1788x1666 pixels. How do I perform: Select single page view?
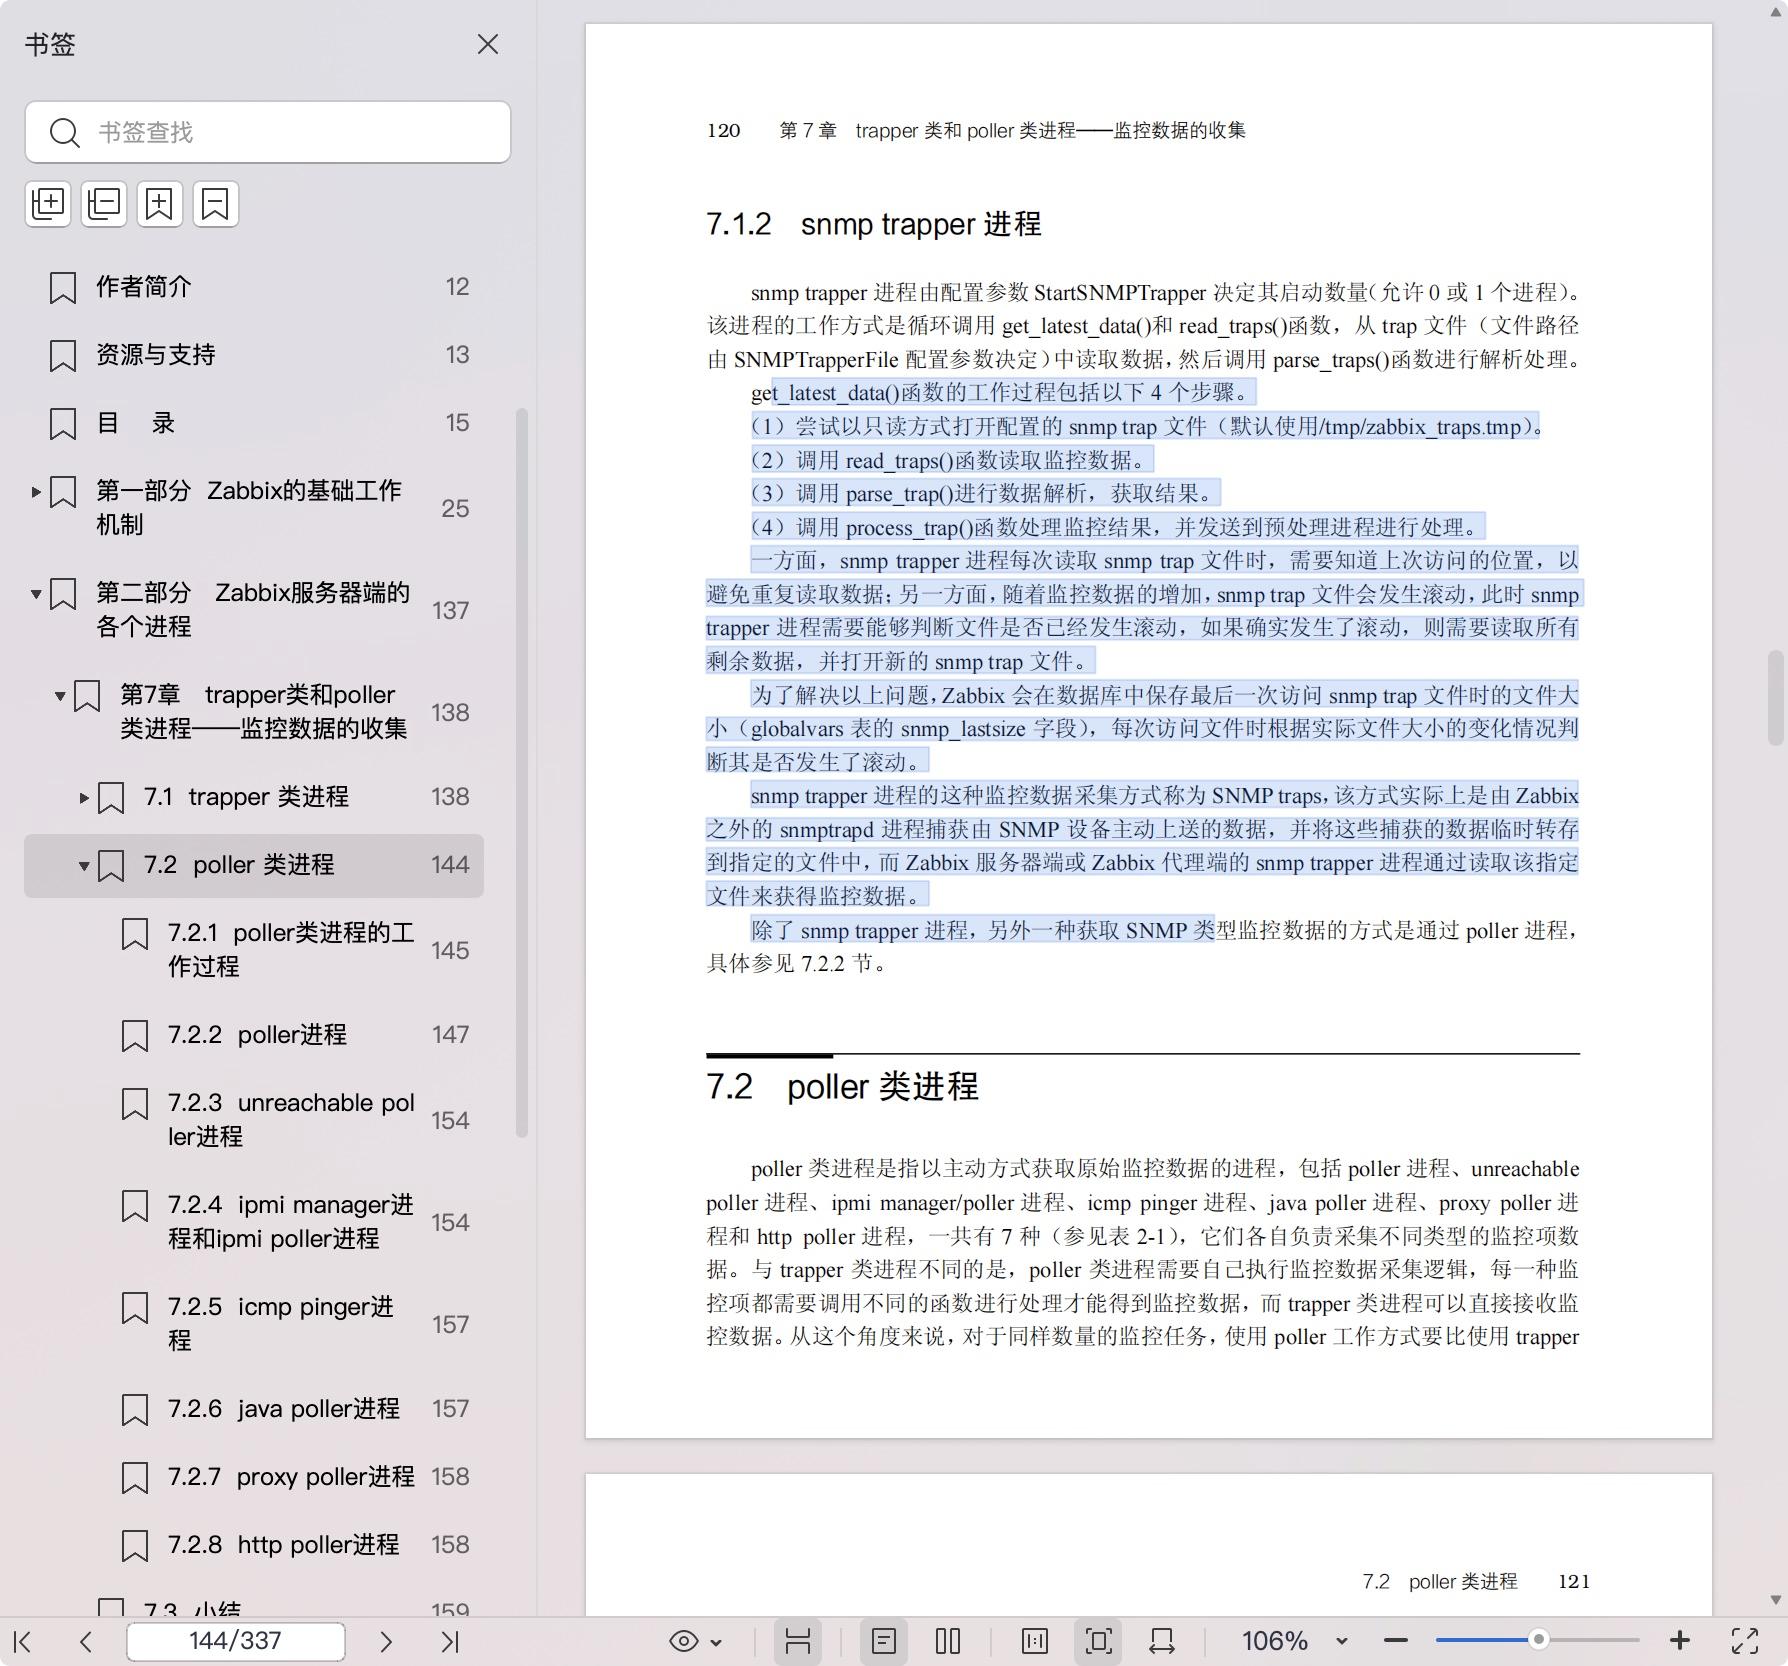(x=884, y=1641)
